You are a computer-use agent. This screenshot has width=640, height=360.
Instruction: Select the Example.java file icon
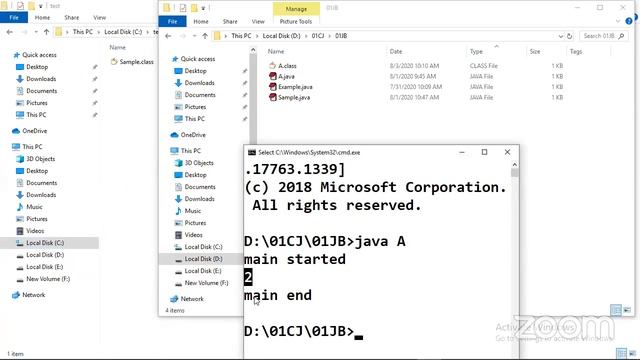tap(273, 87)
